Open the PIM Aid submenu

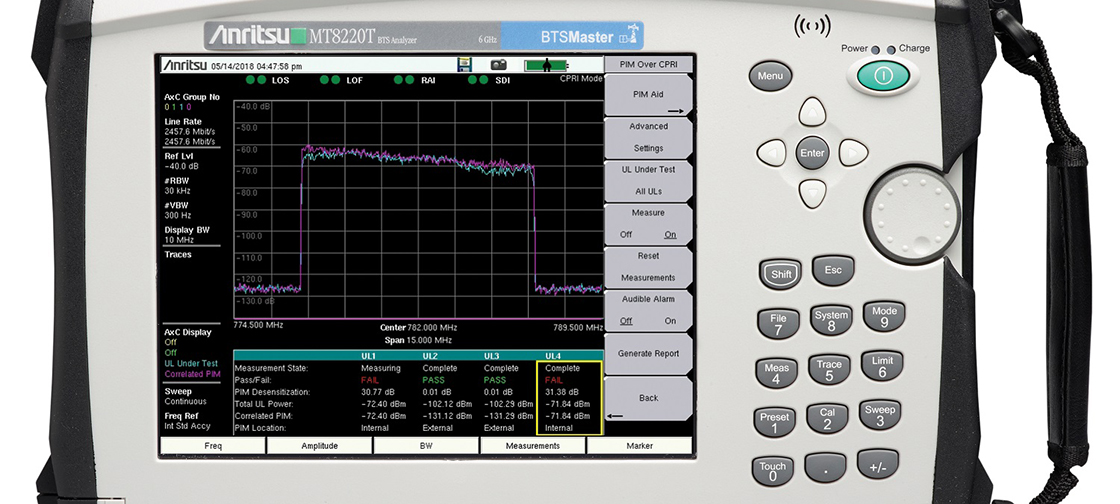pyautogui.click(x=648, y=97)
